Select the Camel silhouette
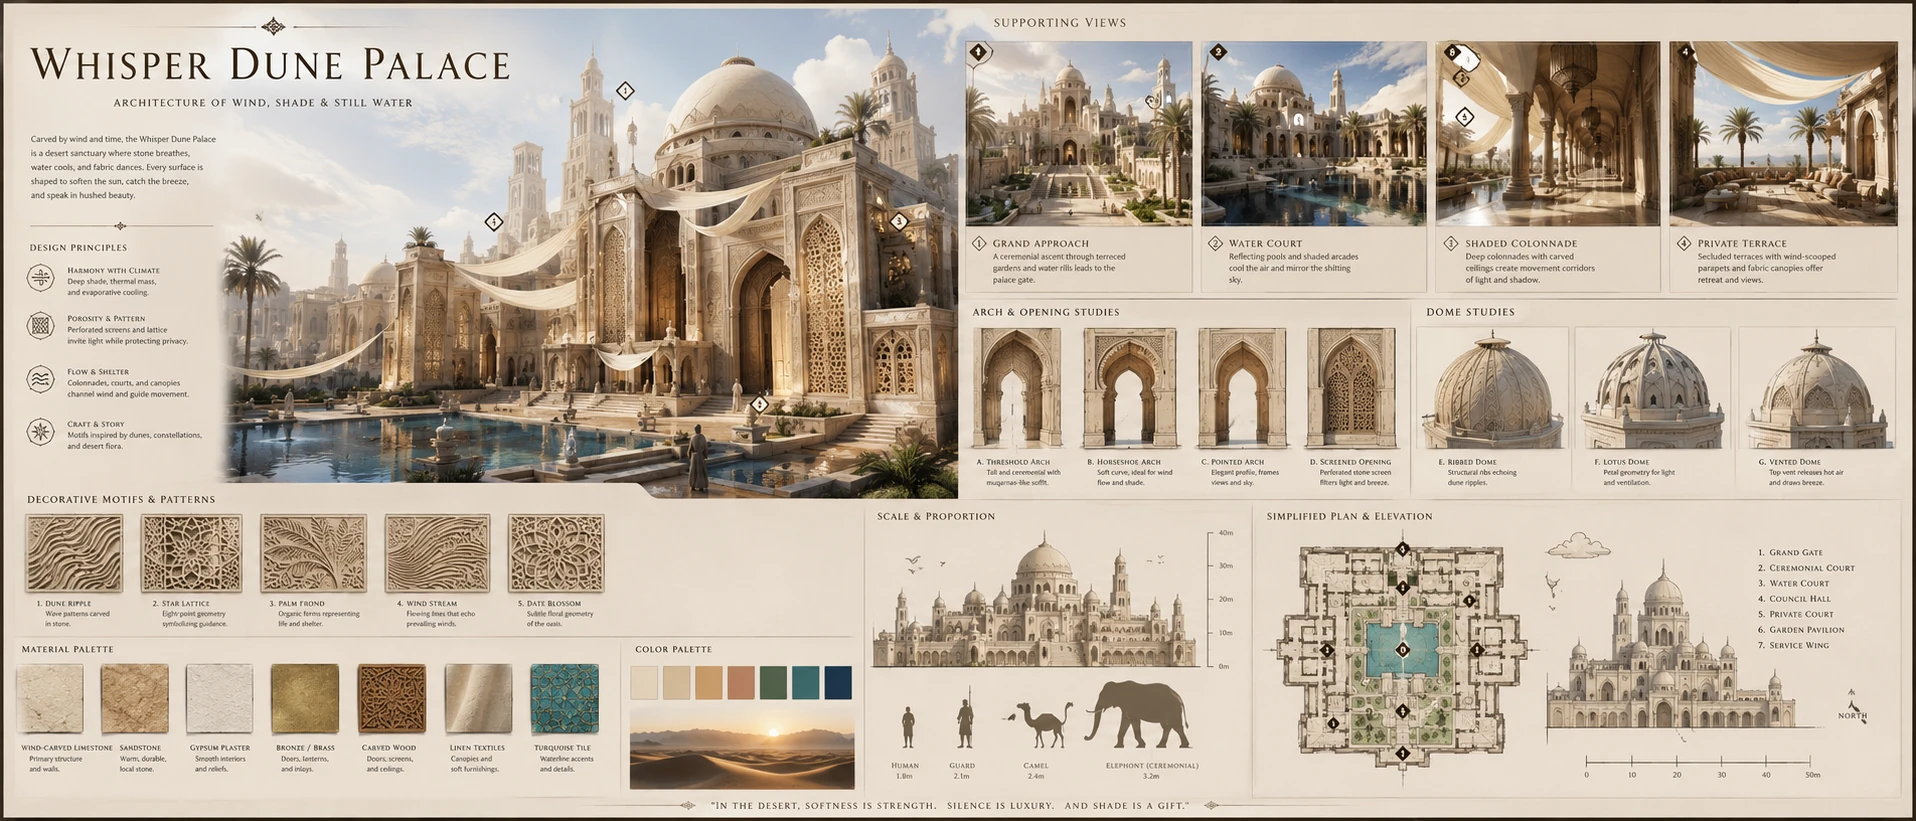The width and height of the screenshot is (1916, 821). (x=1042, y=724)
